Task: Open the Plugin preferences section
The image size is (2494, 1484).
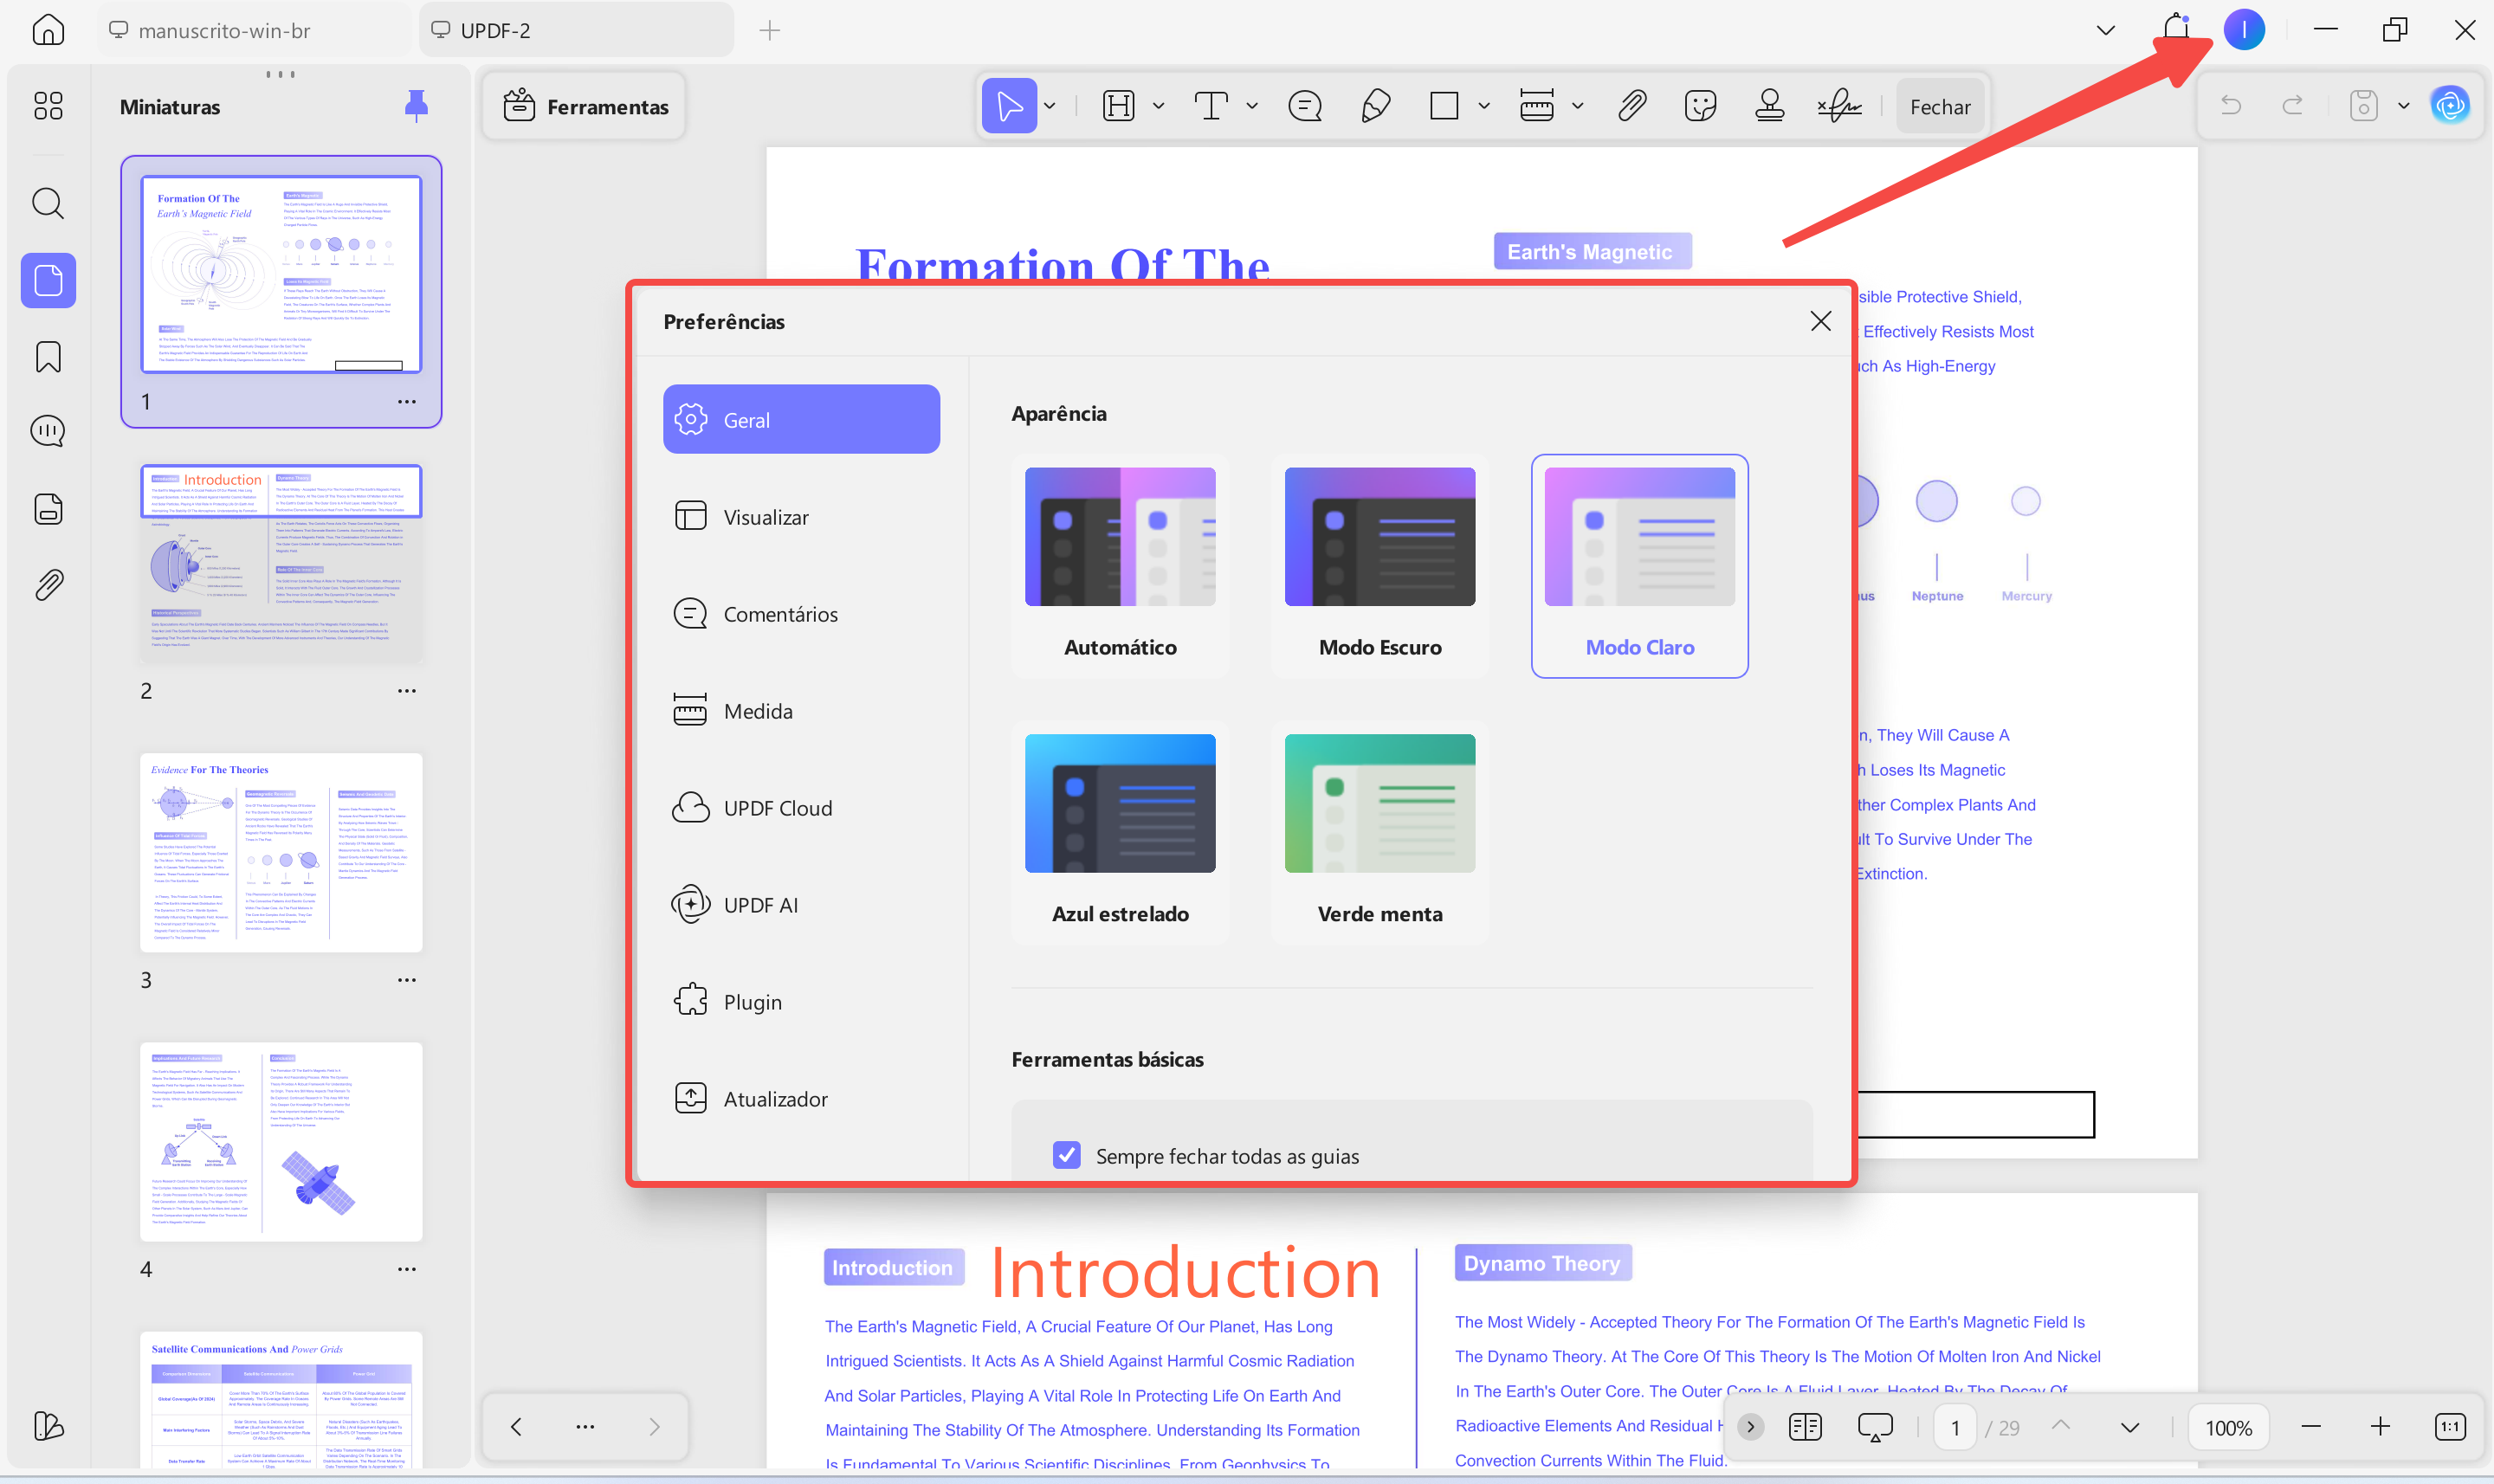Action: click(801, 1001)
